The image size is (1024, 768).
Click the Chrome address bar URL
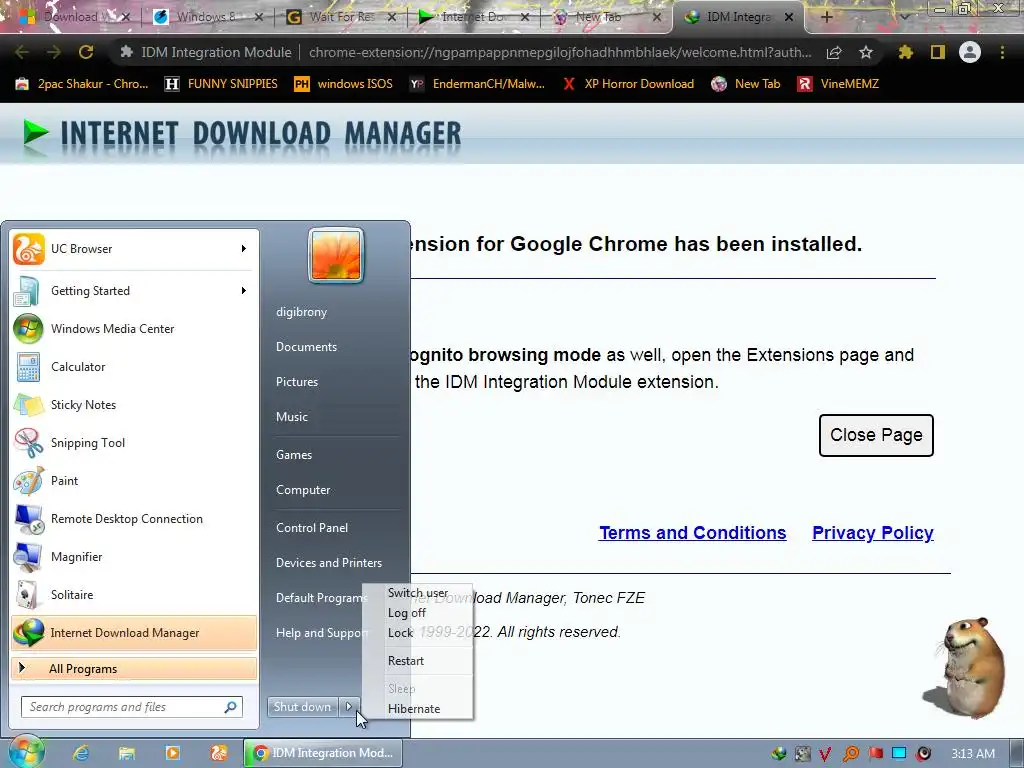tap(560, 52)
